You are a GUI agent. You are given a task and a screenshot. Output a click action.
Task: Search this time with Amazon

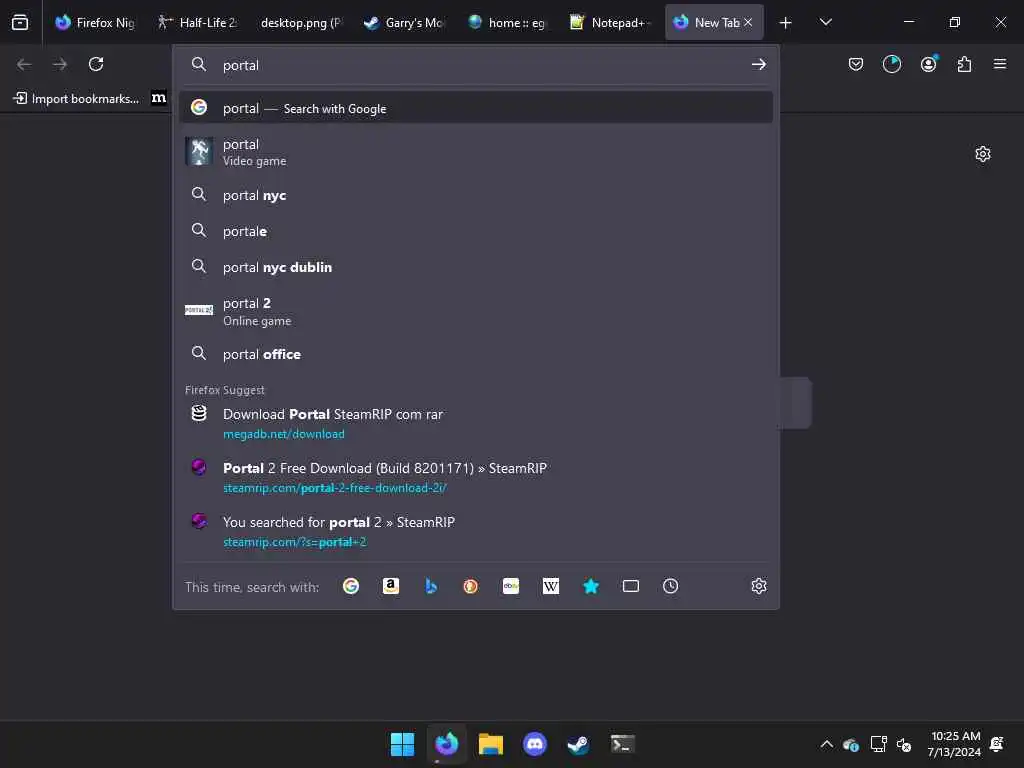click(391, 586)
